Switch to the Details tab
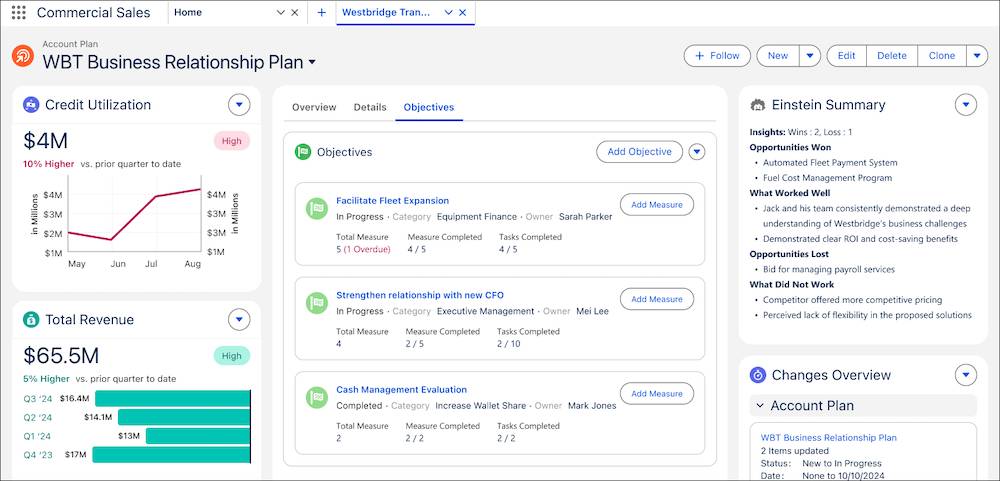Image resolution: width=1000 pixels, height=481 pixels. pos(370,107)
